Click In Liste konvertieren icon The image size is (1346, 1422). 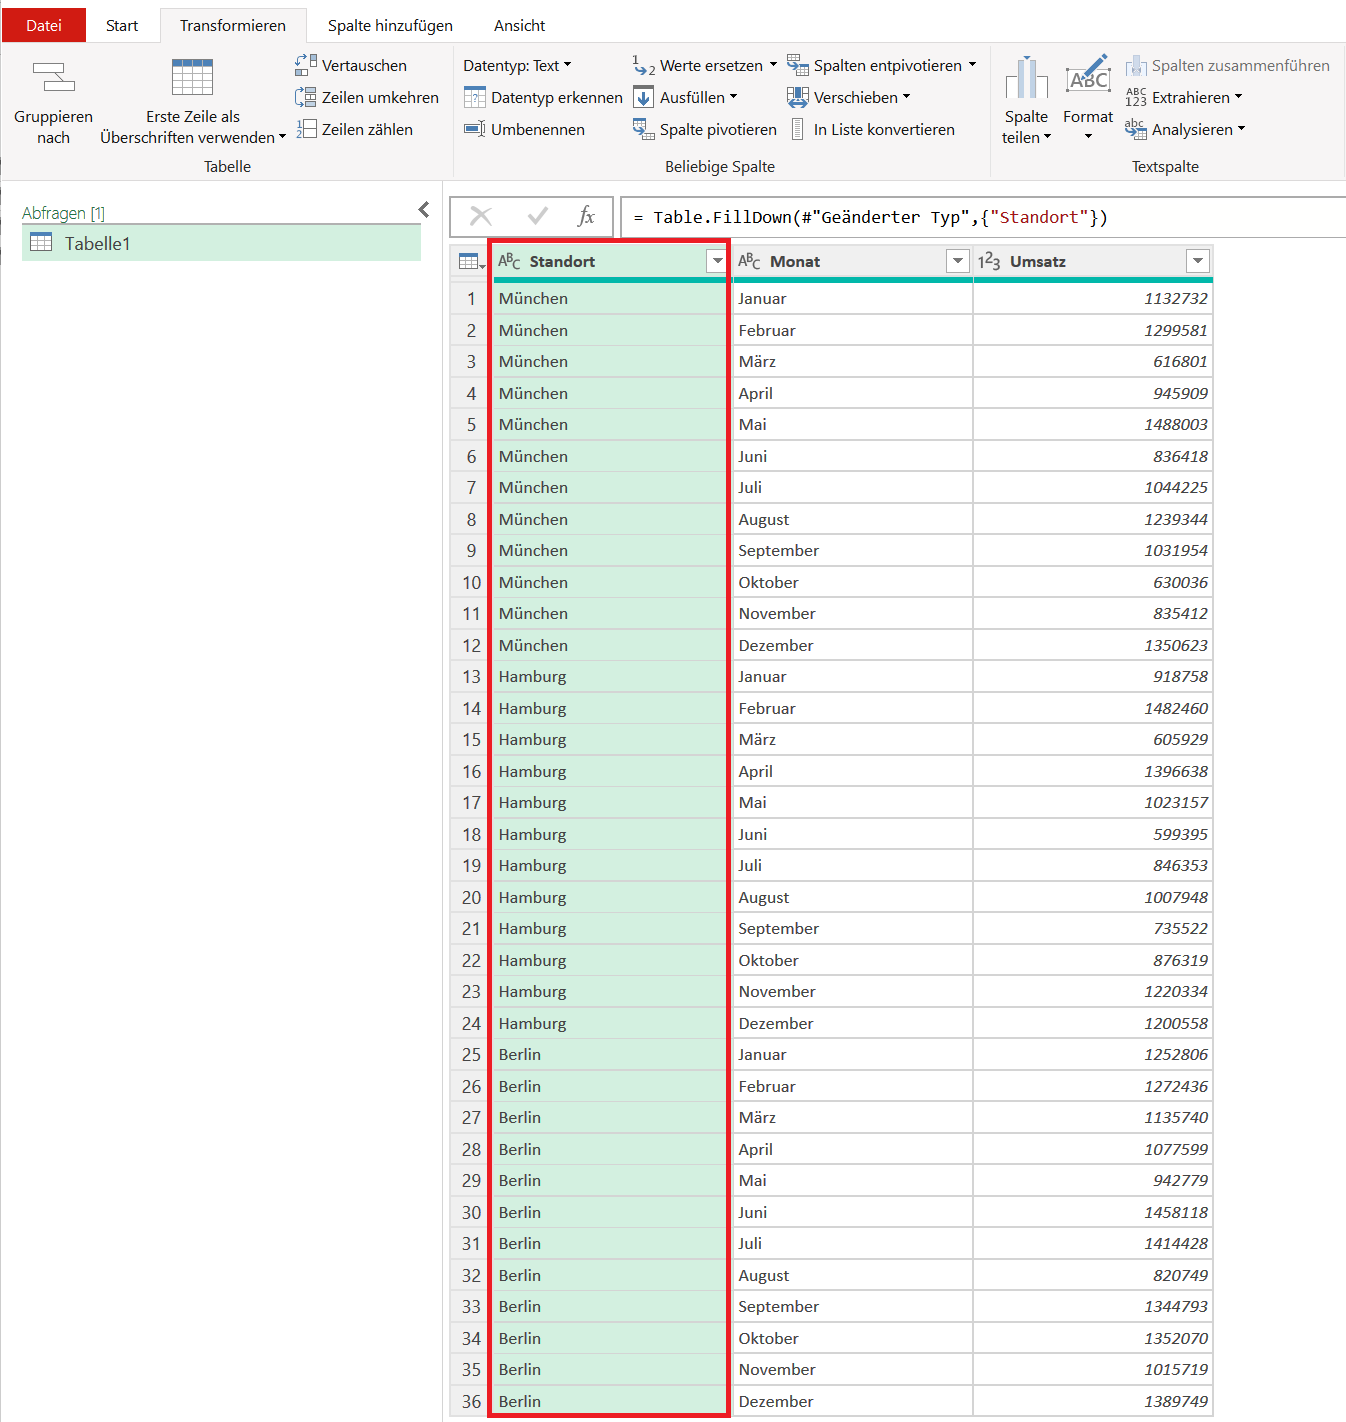[x=798, y=129]
